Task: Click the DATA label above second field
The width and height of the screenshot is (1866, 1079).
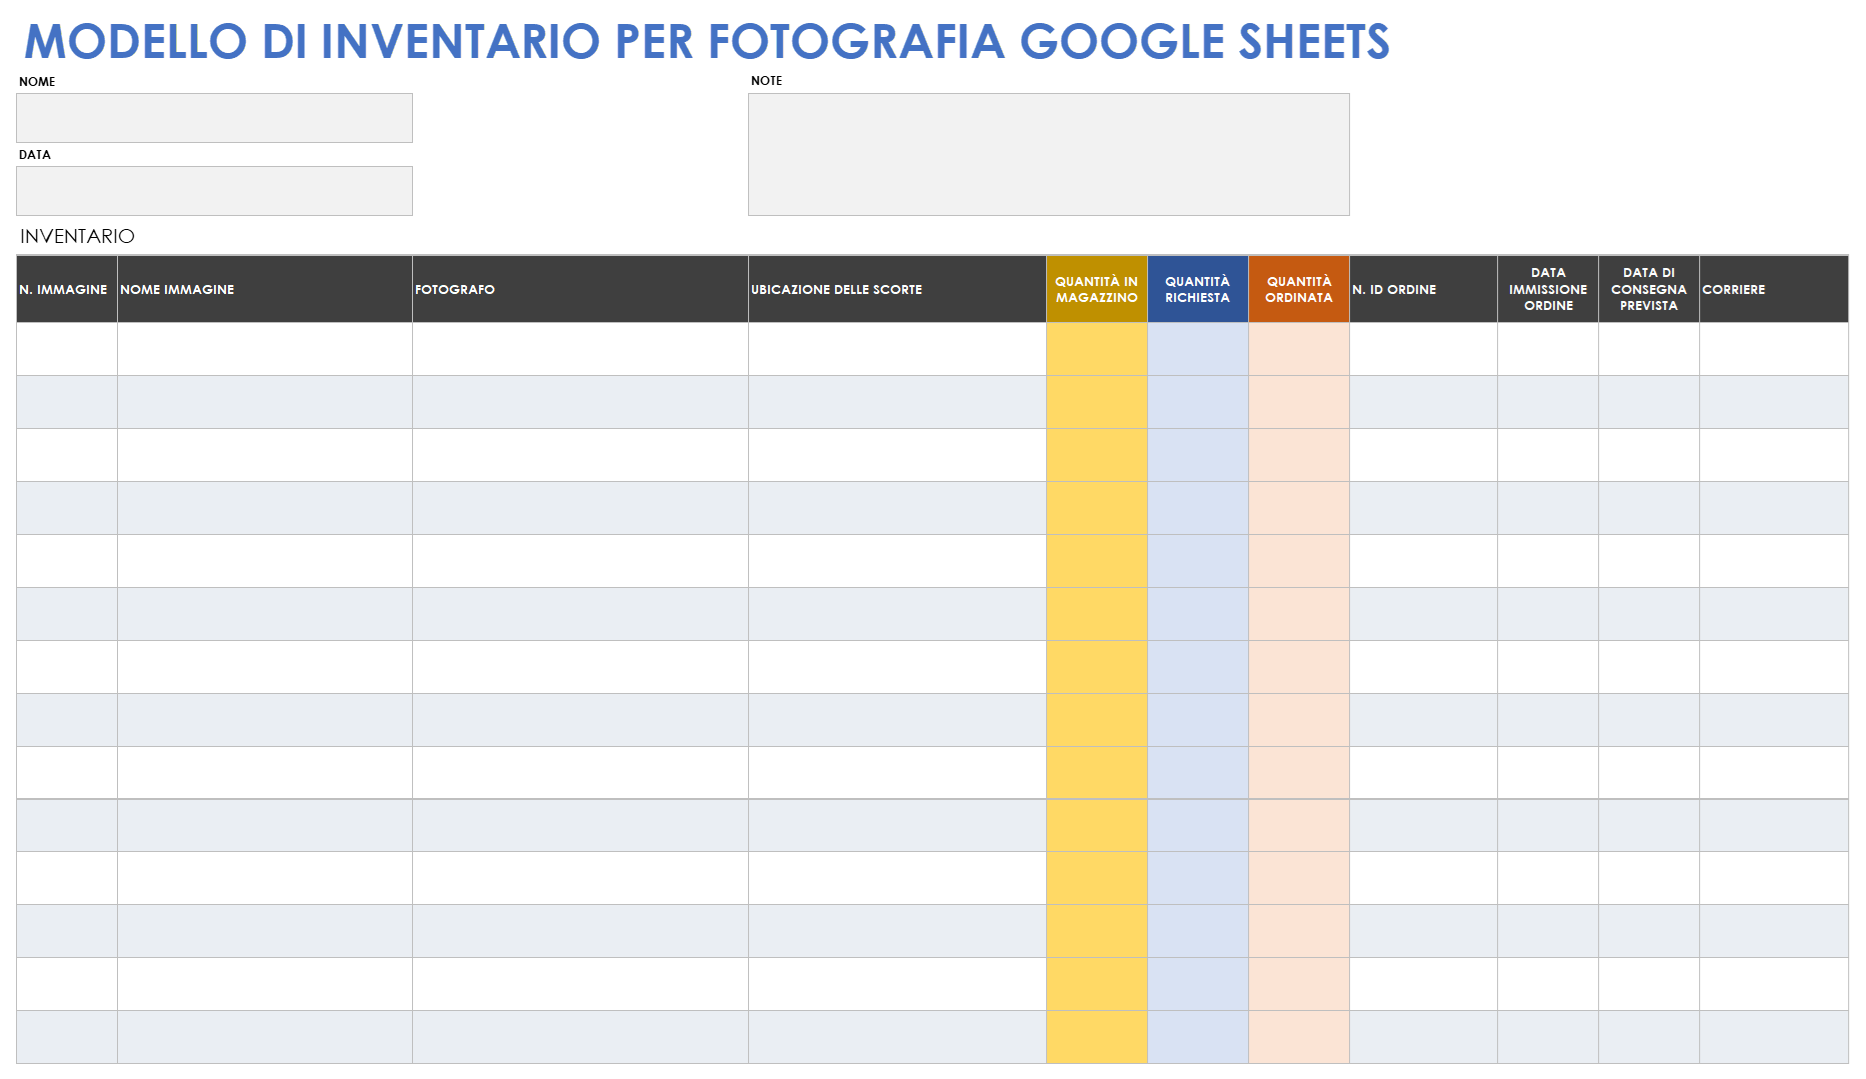Action: click(35, 155)
